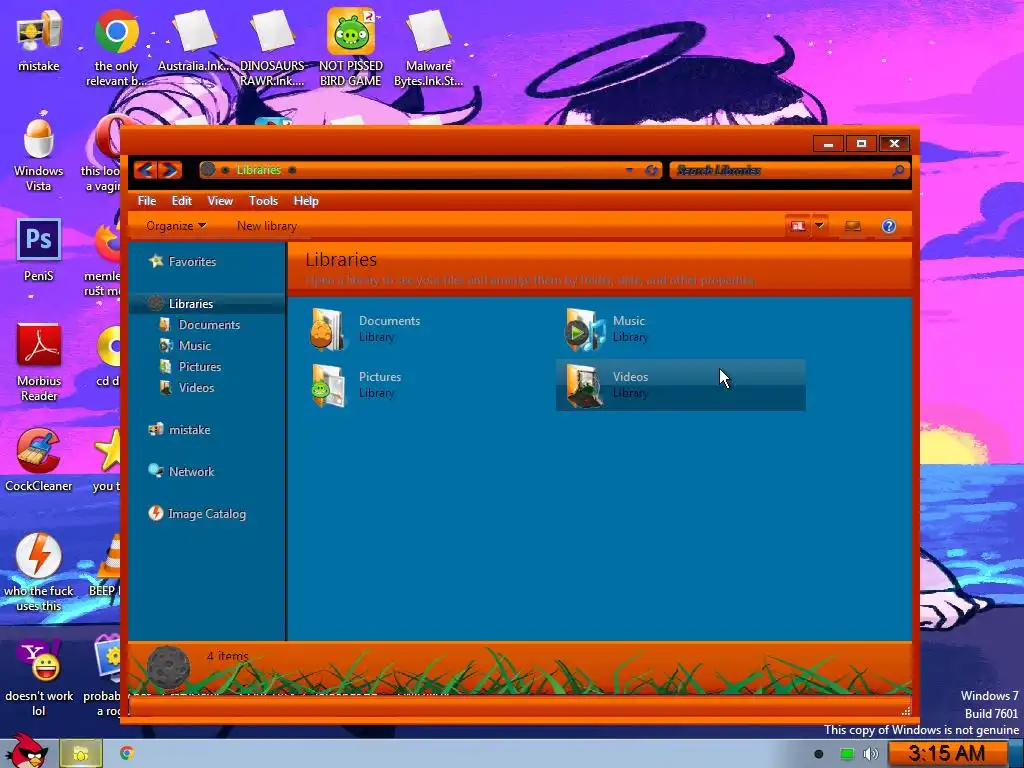Select Documents in the navigation tree
Viewport: 1024px width, 768px height.
click(x=200, y=325)
